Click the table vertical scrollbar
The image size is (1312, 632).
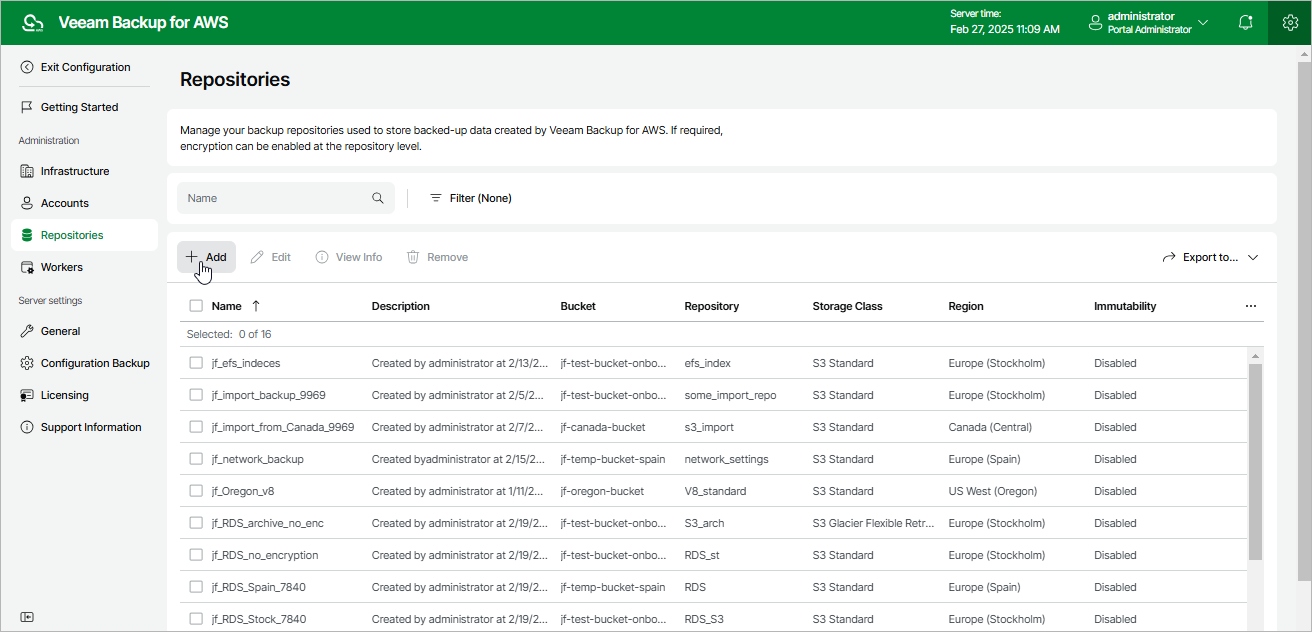1256,460
